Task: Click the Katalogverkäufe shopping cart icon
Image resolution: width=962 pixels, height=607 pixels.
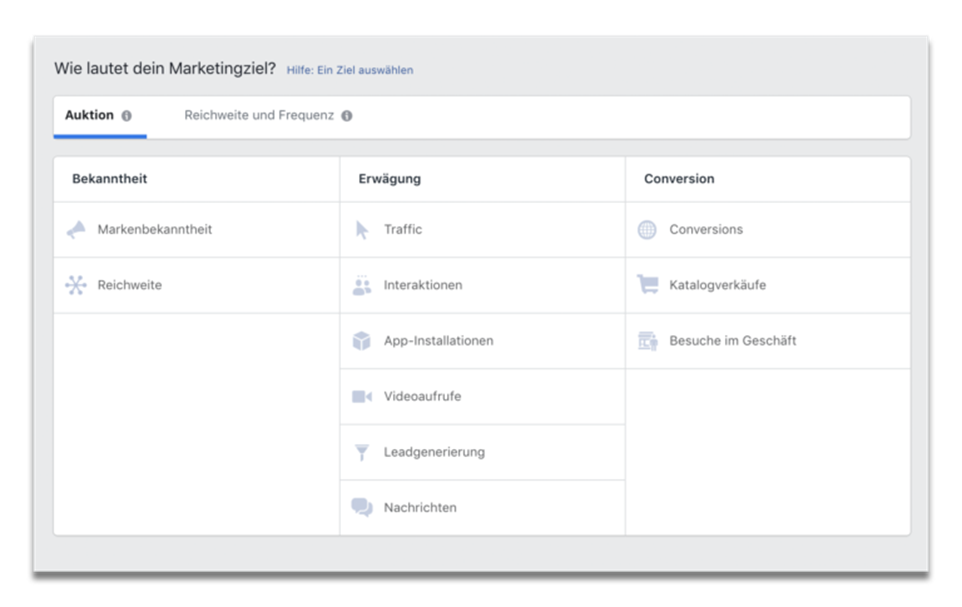Action: tap(647, 285)
